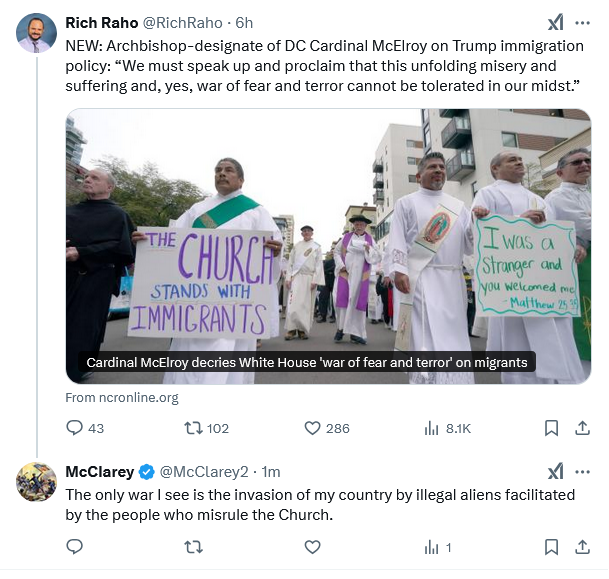
Task: View analytics showing 8.1K views
Action: pyautogui.click(x=432, y=428)
